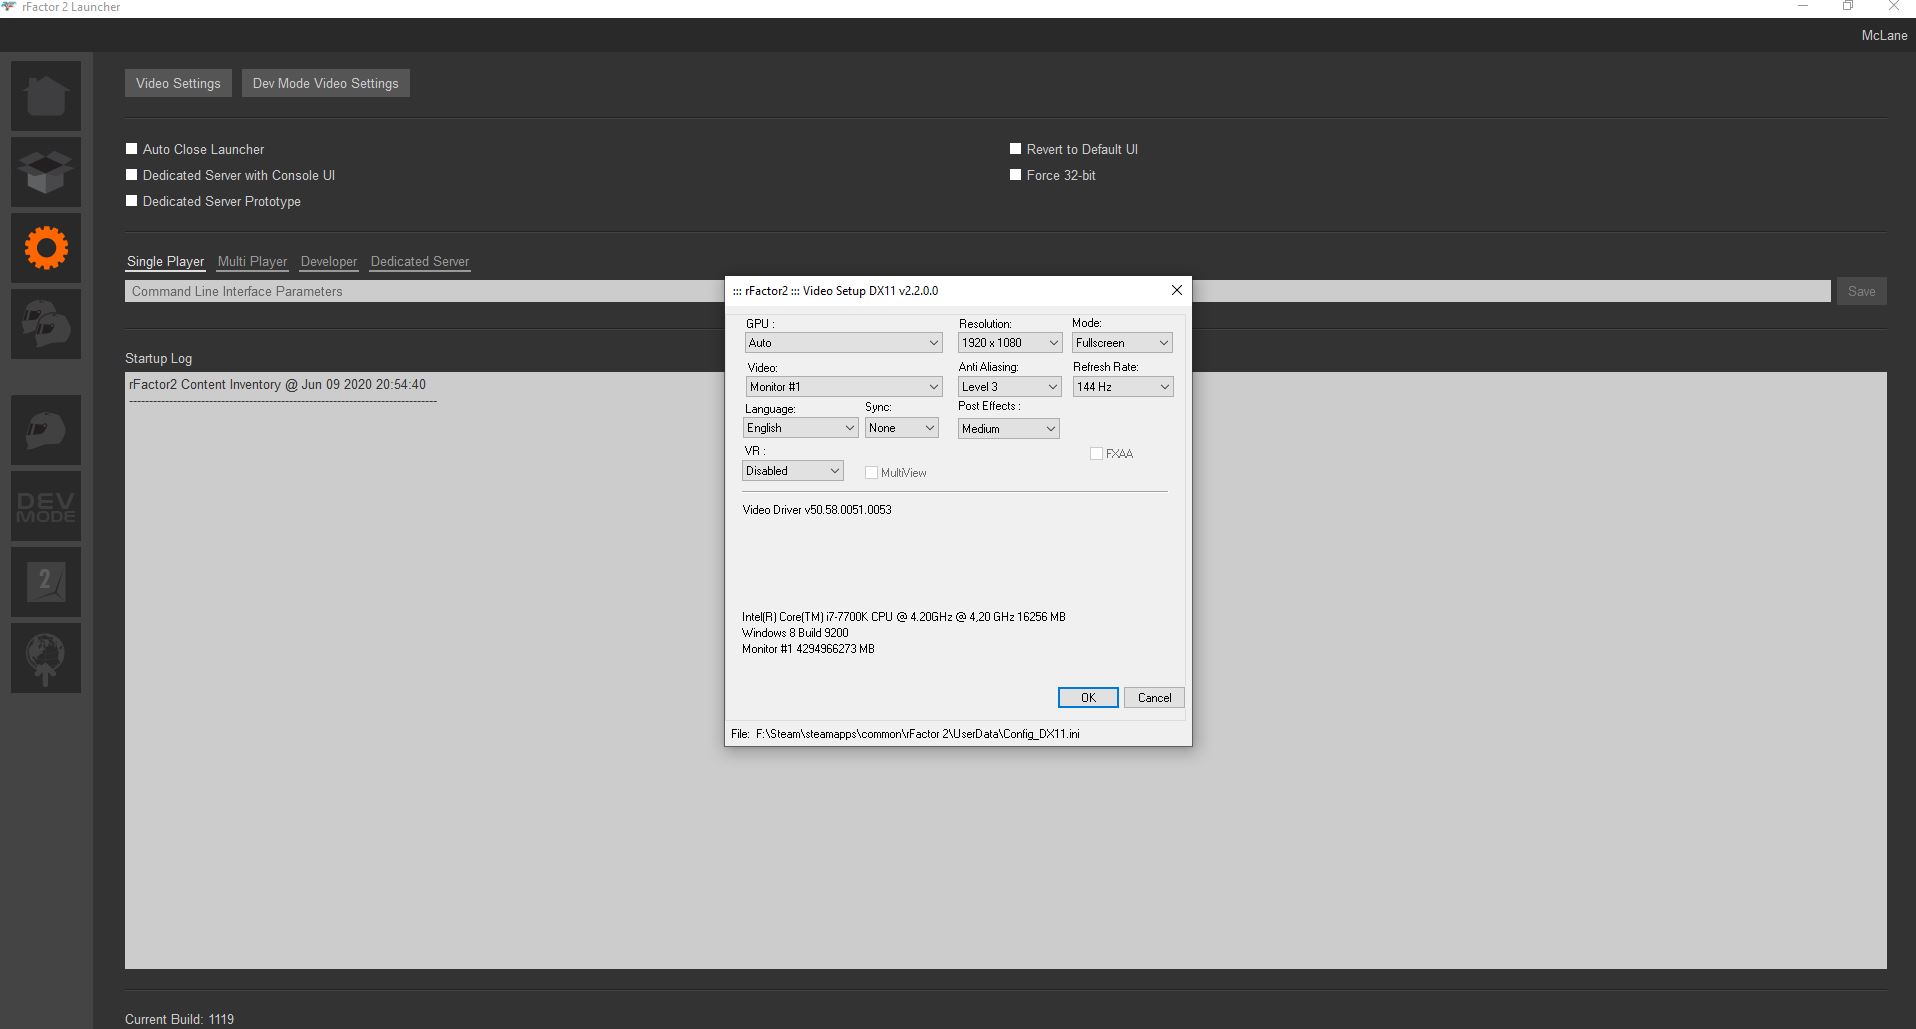Image resolution: width=1916 pixels, height=1029 pixels.
Task: Toggle the Force 32-bit checkbox
Action: 1015,175
